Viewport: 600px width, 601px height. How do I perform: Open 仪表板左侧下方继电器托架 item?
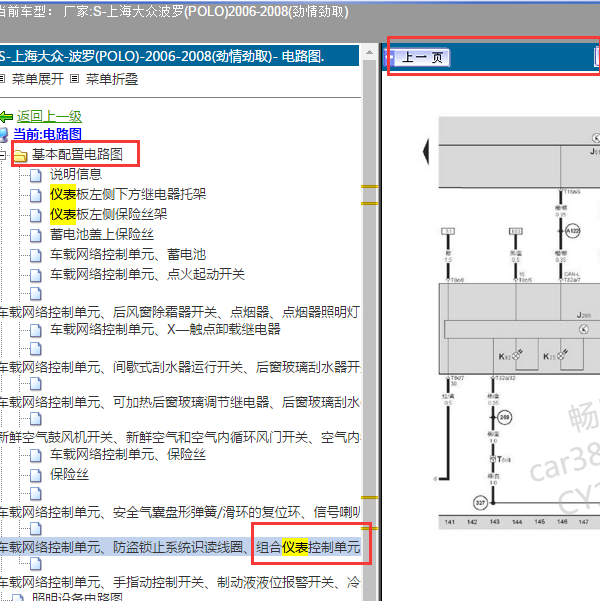click(128, 194)
